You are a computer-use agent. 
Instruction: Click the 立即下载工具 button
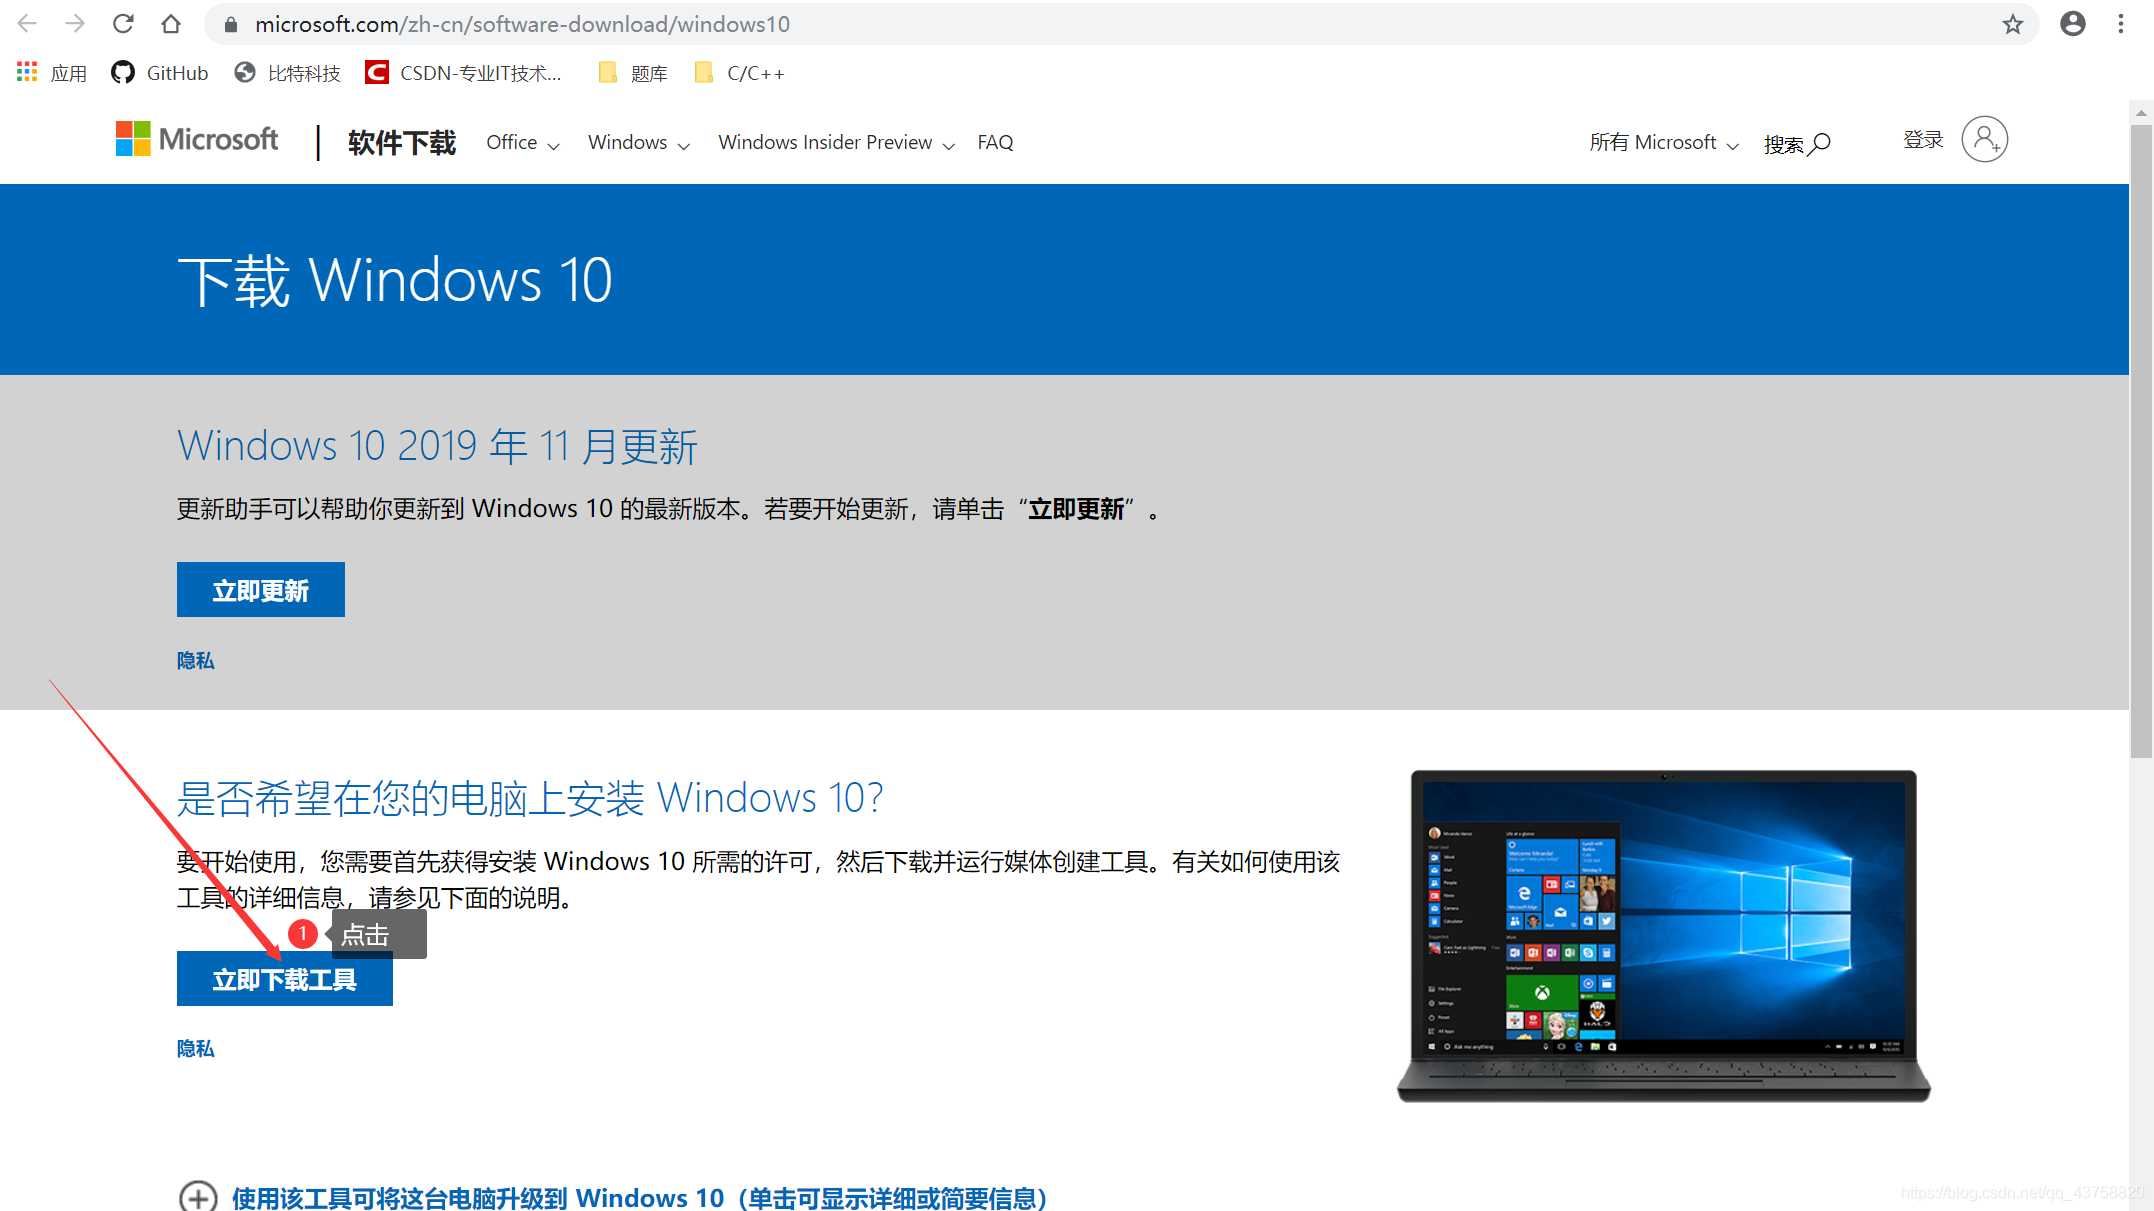pyautogui.click(x=285, y=979)
